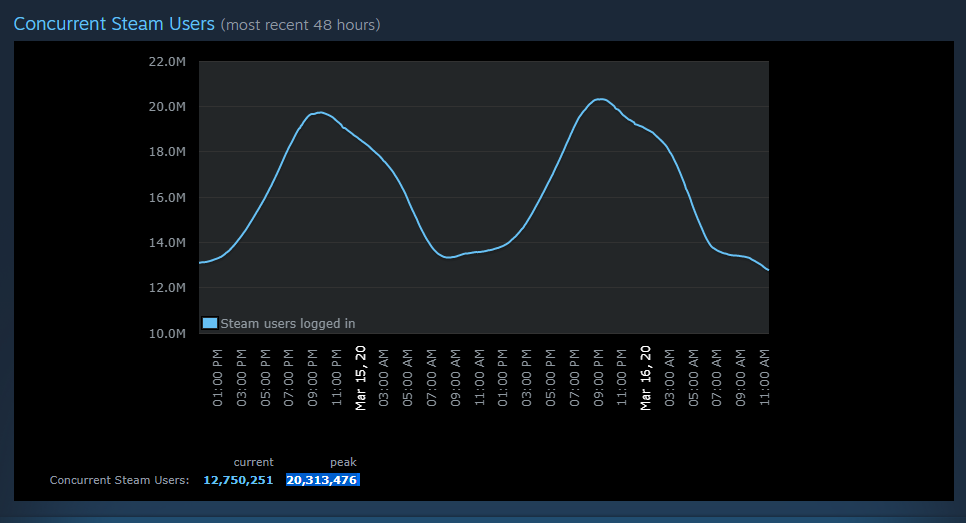Viewport: 966px width, 523px height.
Task: Click the 'peak' column header
Action: tap(343, 462)
